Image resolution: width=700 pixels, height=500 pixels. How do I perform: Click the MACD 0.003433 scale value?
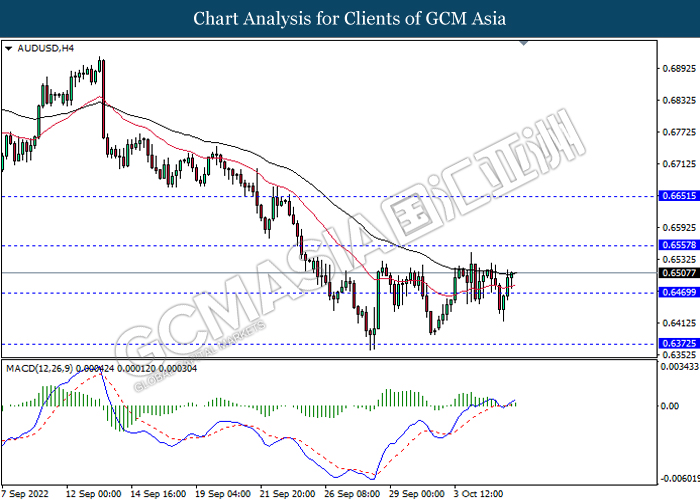tap(680, 367)
